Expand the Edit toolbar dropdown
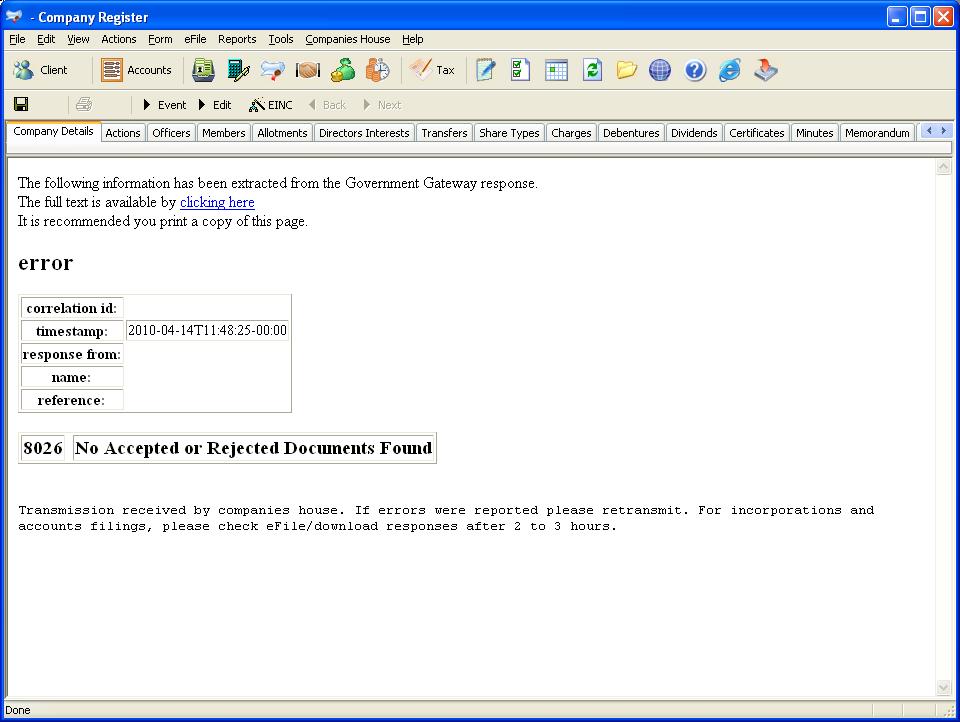The width and height of the screenshot is (960, 722). (216, 105)
